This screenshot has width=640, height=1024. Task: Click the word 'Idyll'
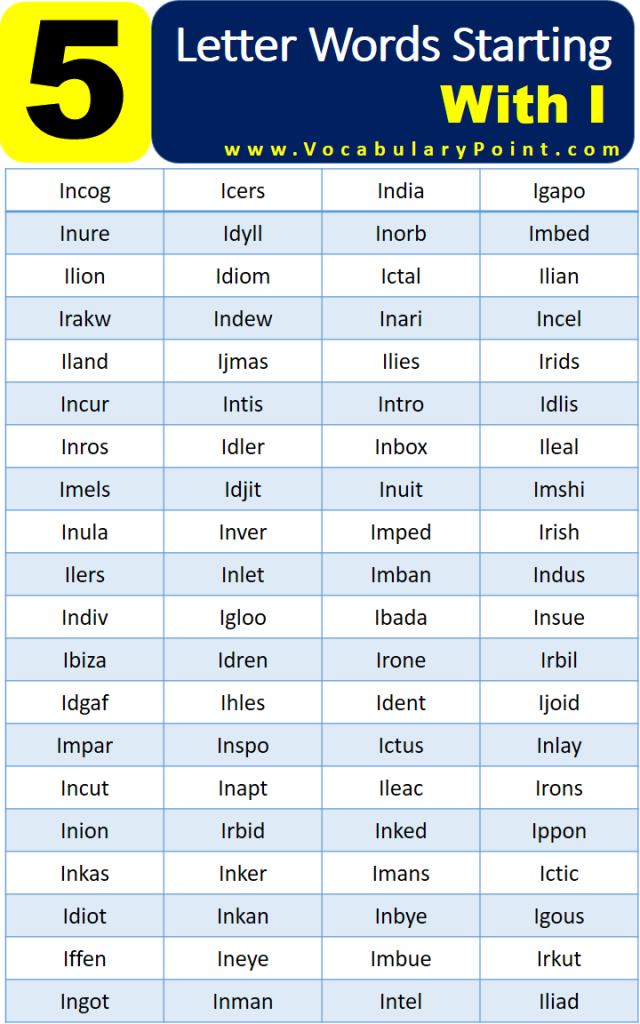point(243,234)
